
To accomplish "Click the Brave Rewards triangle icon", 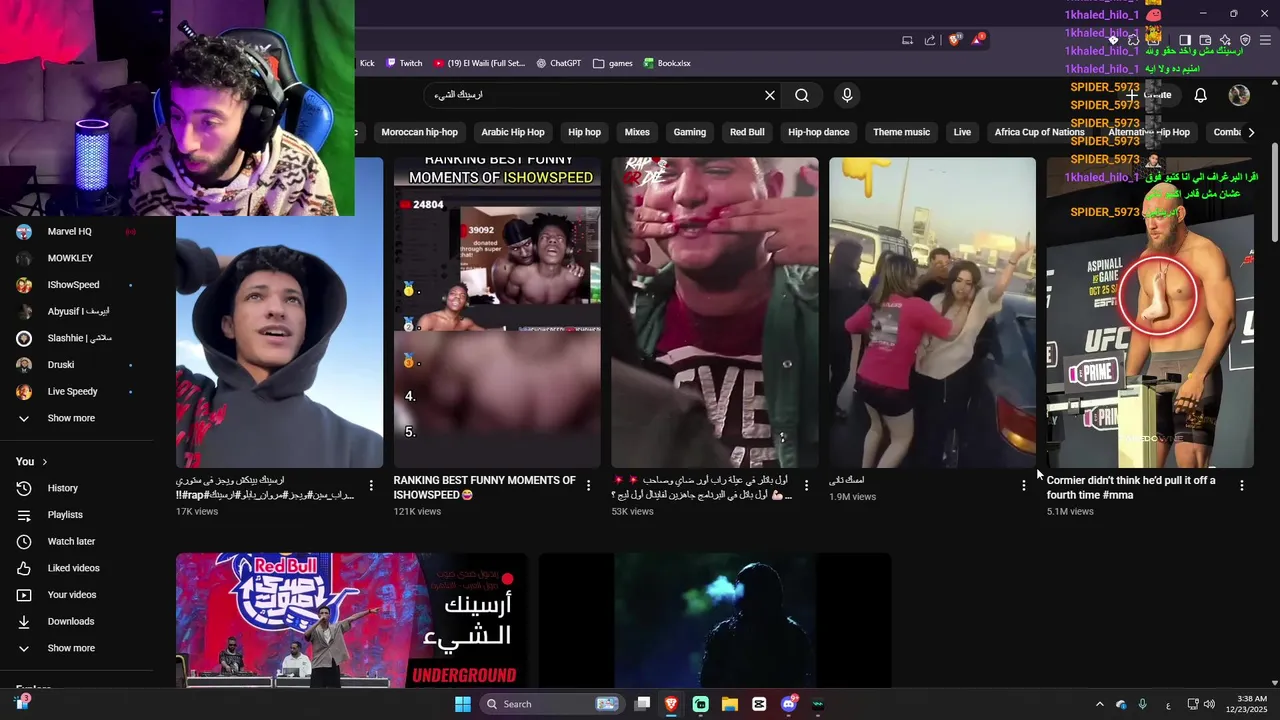I will click(x=978, y=40).
